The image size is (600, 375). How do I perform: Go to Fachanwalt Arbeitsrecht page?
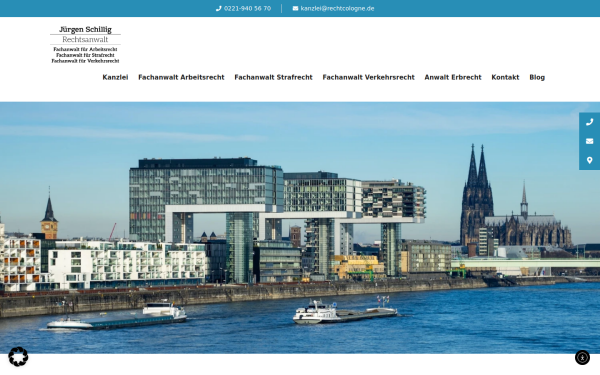coord(181,77)
